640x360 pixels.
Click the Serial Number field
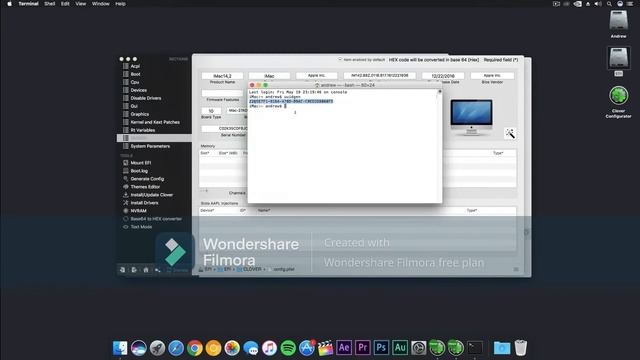click(224, 128)
